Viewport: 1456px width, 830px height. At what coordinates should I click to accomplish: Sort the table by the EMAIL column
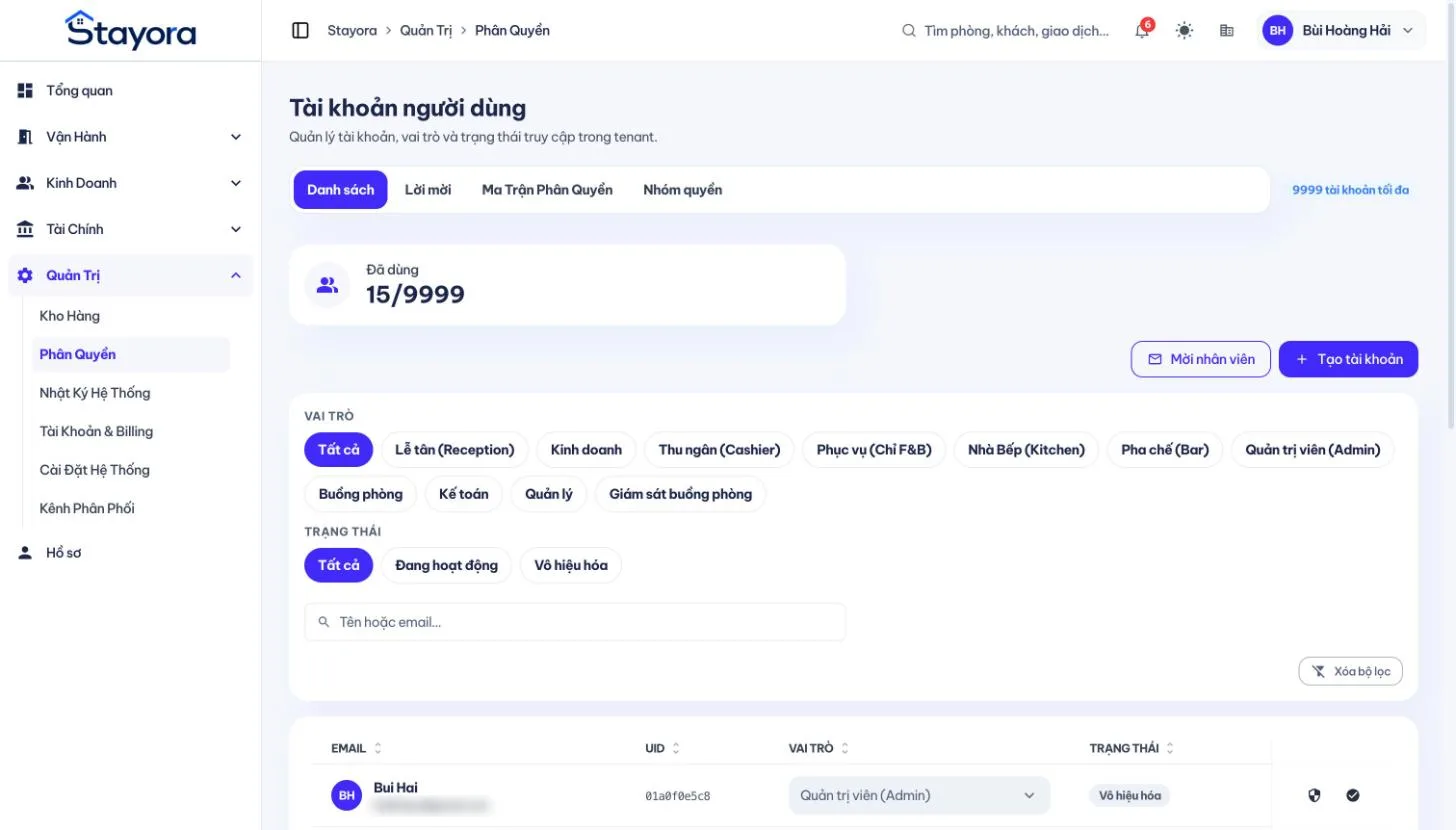(357, 748)
